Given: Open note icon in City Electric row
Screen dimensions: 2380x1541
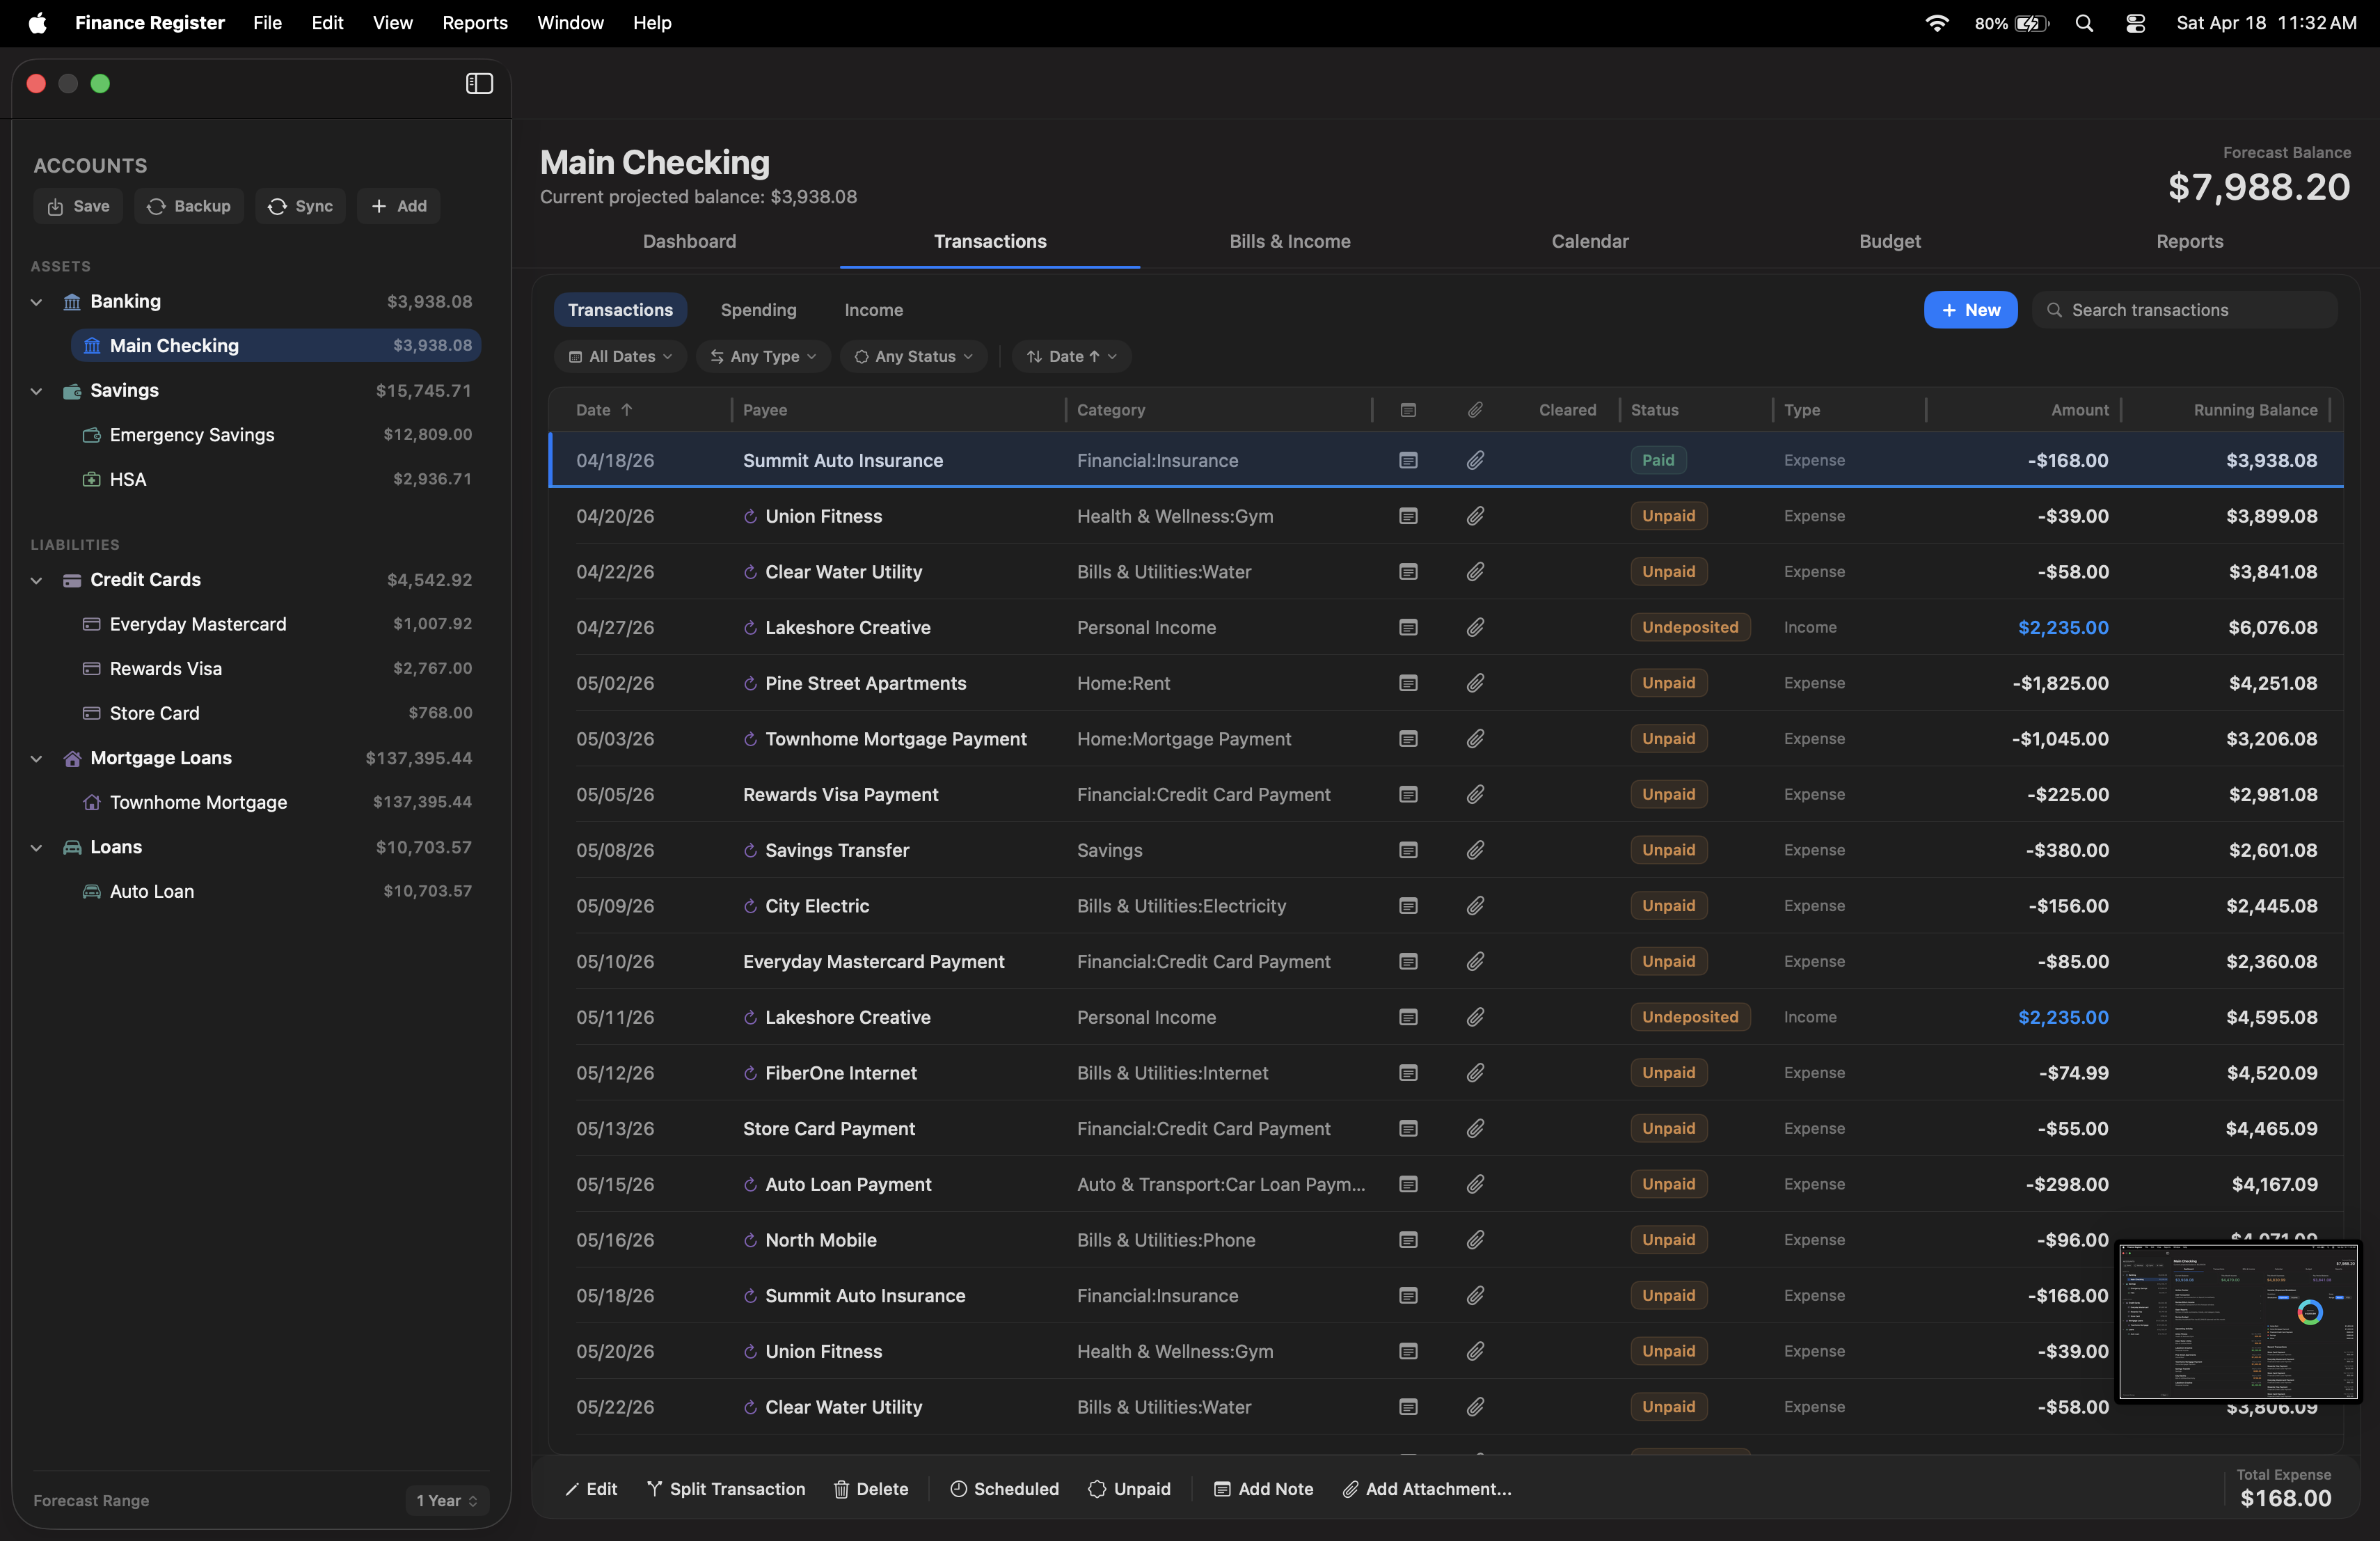Looking at the screenshot, I should tap(1408, 906).
